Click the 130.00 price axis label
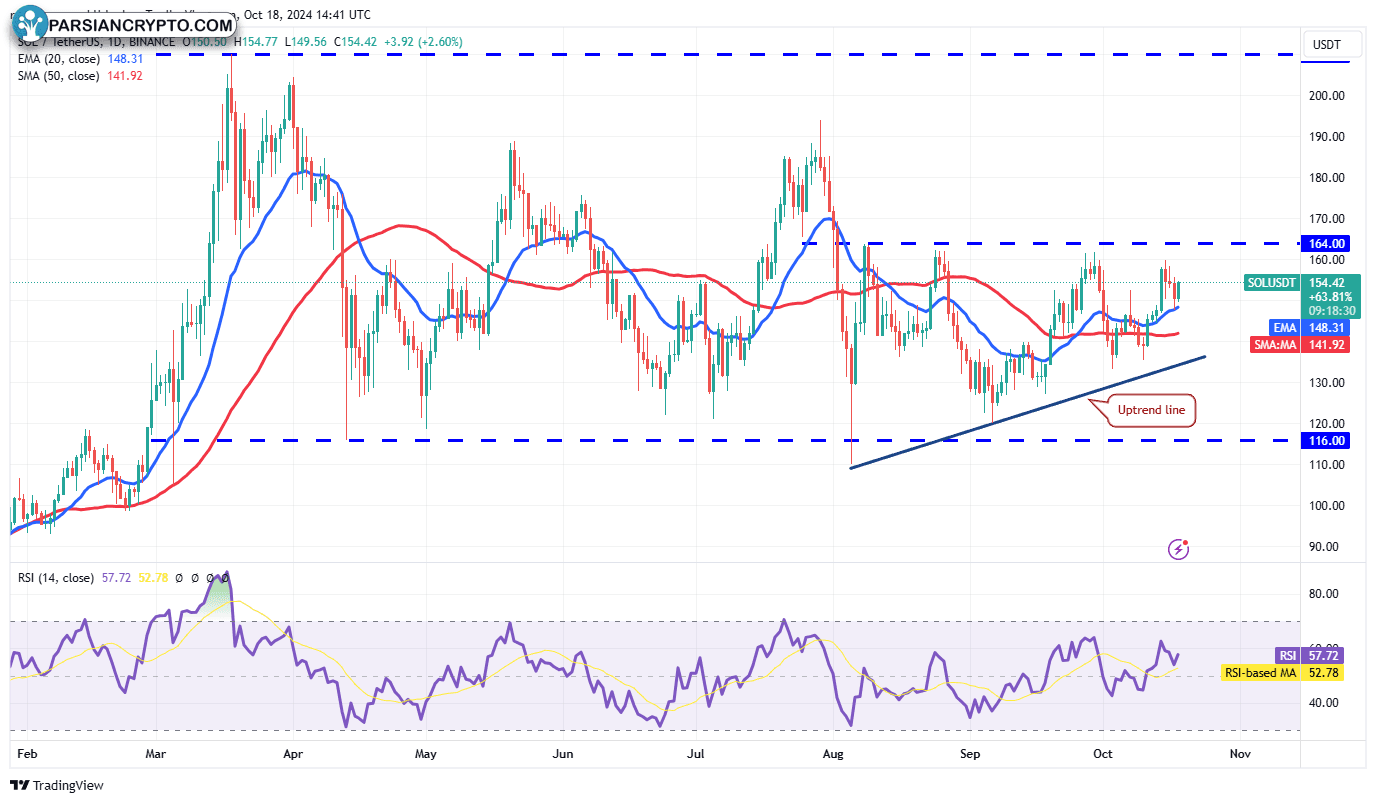Viewport: 1376px width, 803px height. click(x=1325, y=383)
